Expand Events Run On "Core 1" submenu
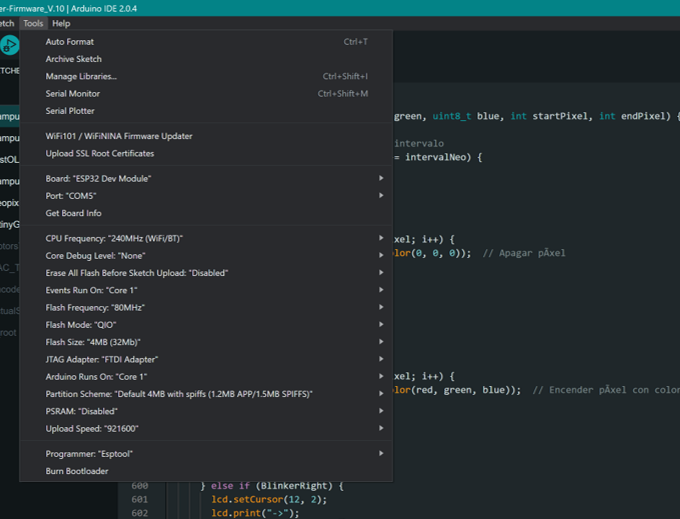 coord(206,291)
